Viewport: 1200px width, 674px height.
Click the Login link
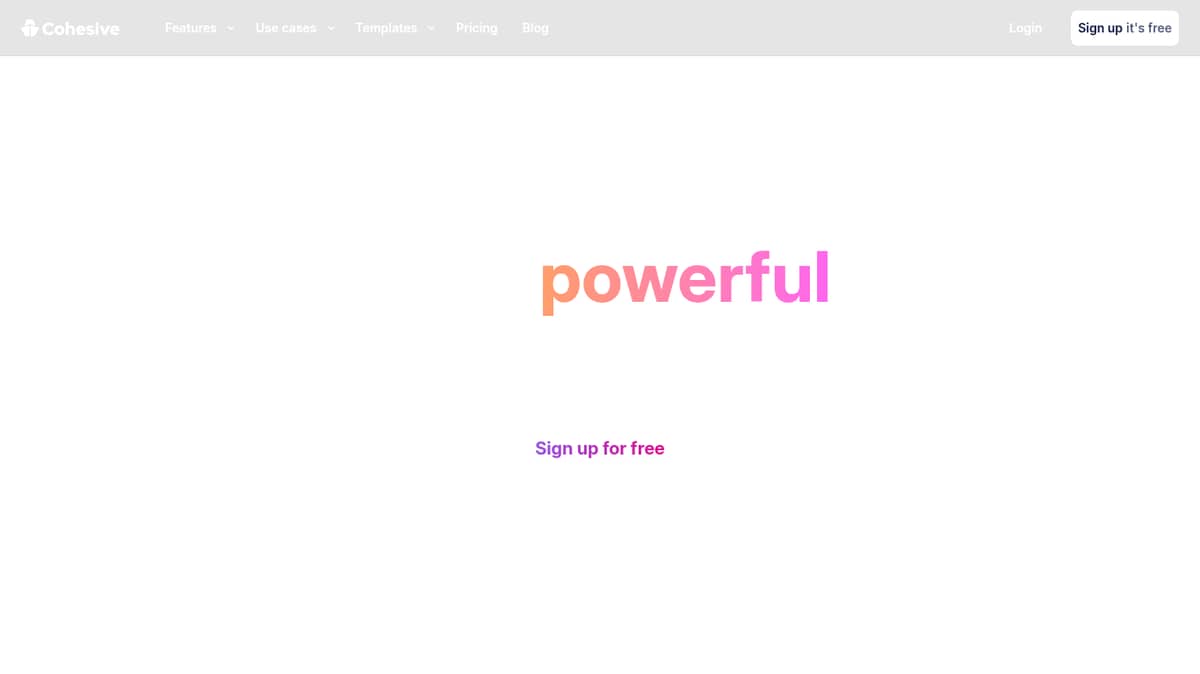click(x=1025, y=28)
